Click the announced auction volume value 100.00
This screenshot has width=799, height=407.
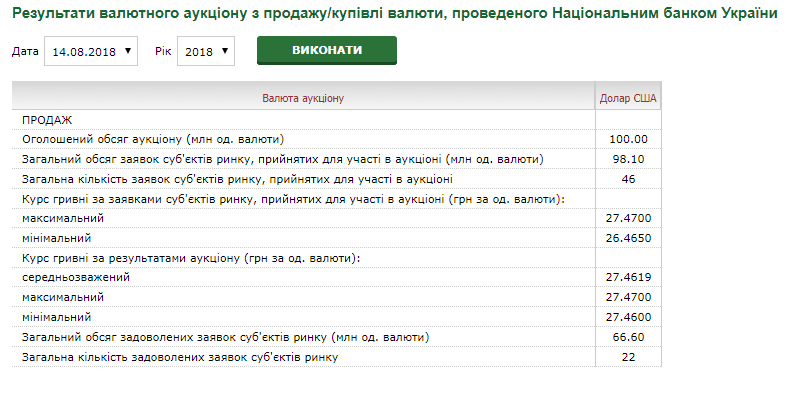628,139
